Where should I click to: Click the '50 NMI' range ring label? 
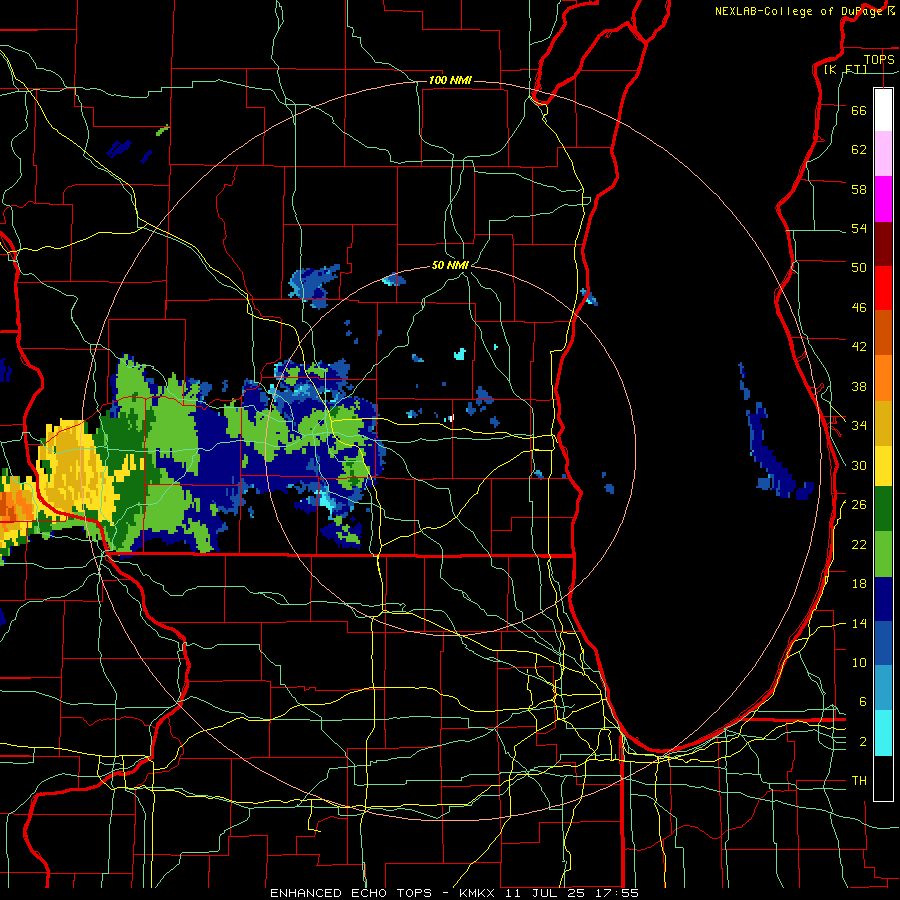(450, 265)
